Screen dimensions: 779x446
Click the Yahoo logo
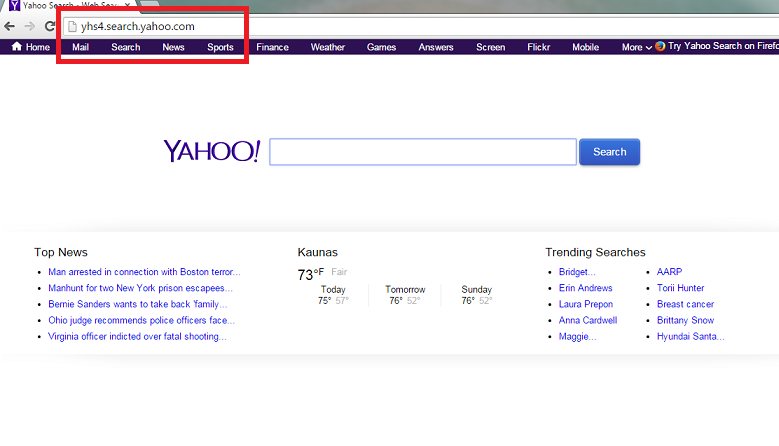[211, 151]
